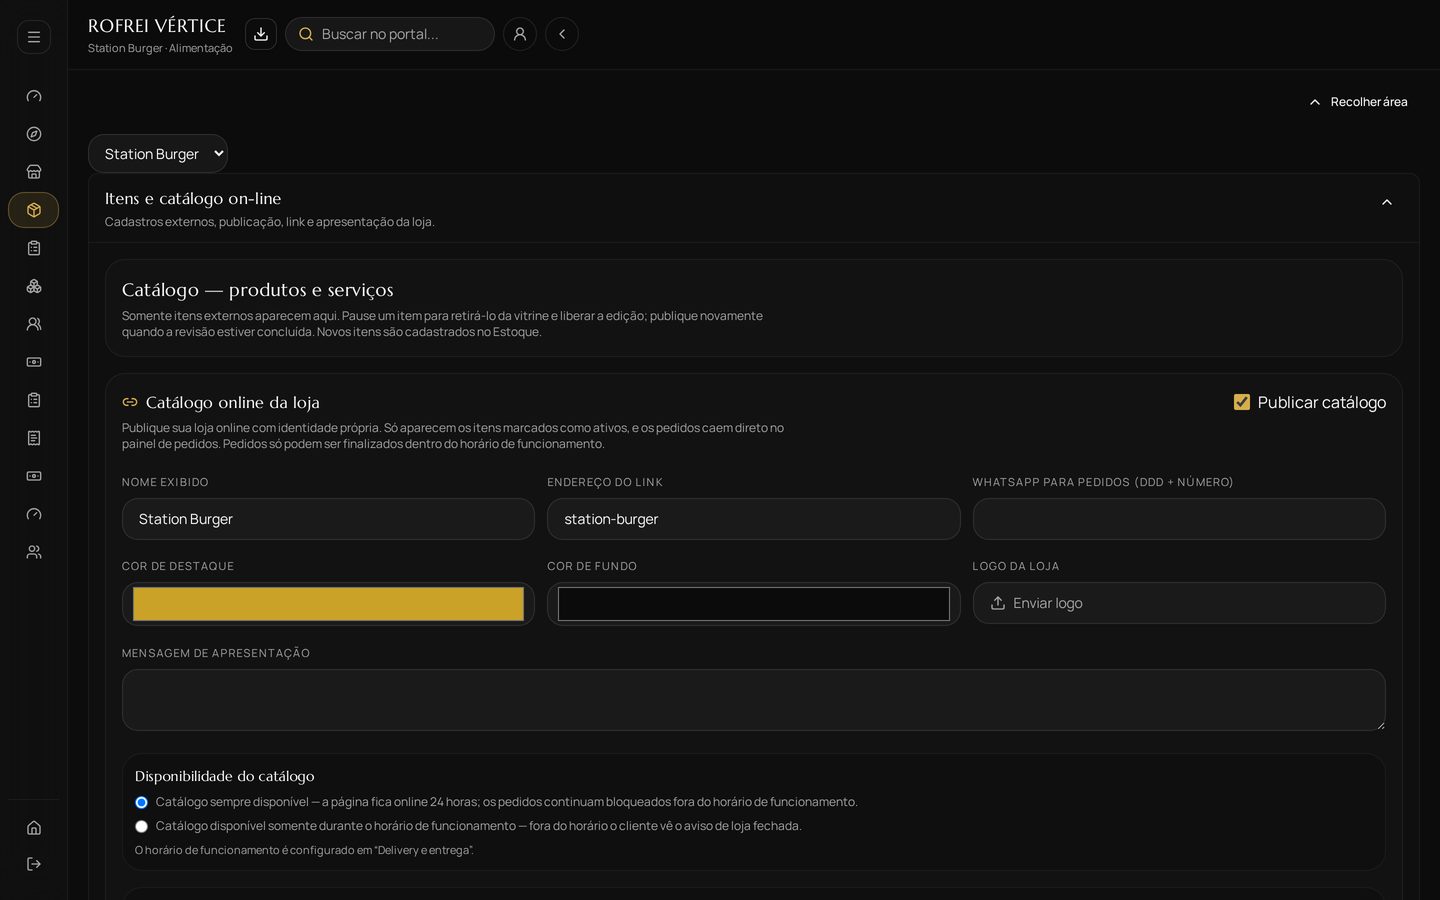
Task: Uncheck the Publicar catálogo checkbox
Action: click(1242, 402)
